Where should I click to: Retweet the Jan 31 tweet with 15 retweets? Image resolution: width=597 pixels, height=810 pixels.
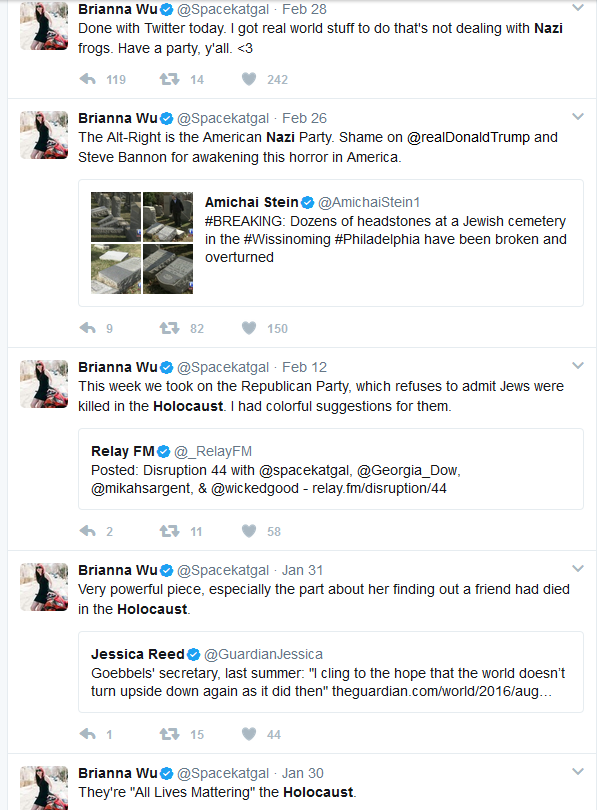point(169,734)
